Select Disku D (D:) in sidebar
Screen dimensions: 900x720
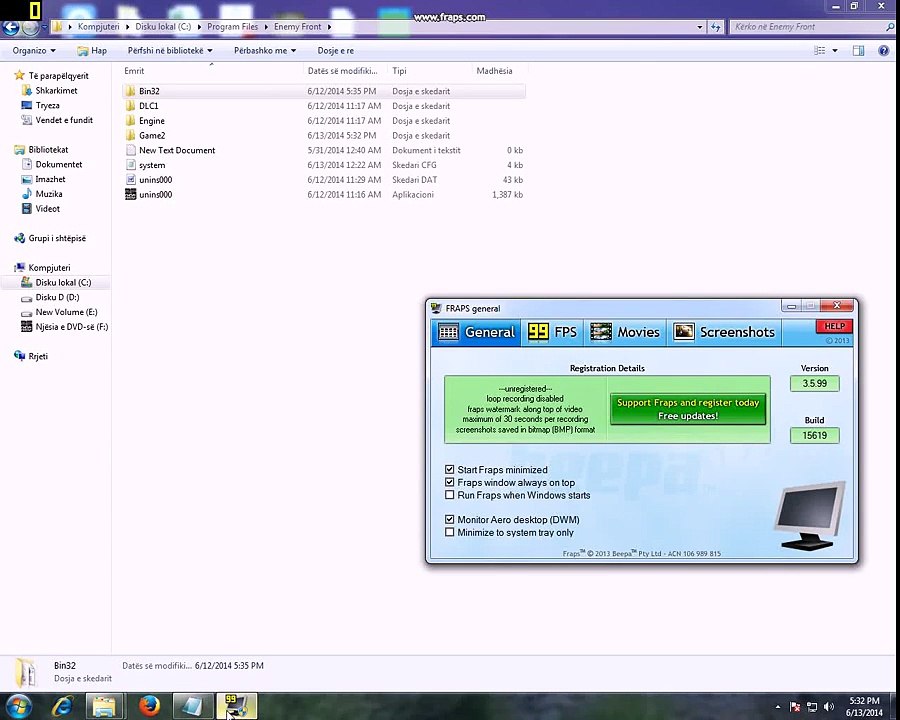tap(57, 297)
